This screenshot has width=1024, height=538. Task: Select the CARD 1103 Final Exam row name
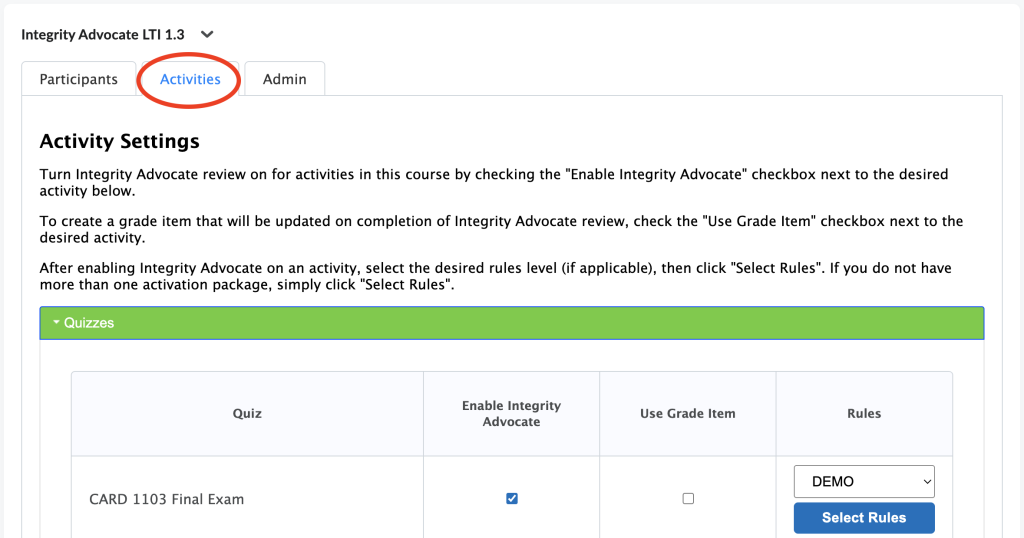click(166, 499)
